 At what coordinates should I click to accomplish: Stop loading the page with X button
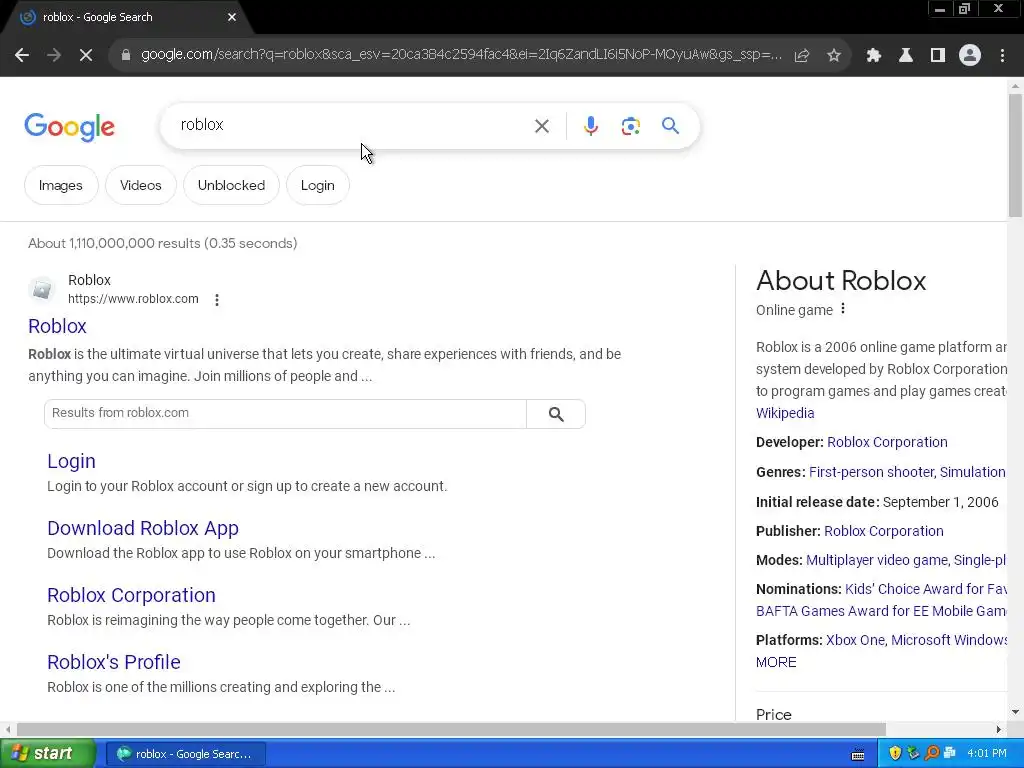86,56
